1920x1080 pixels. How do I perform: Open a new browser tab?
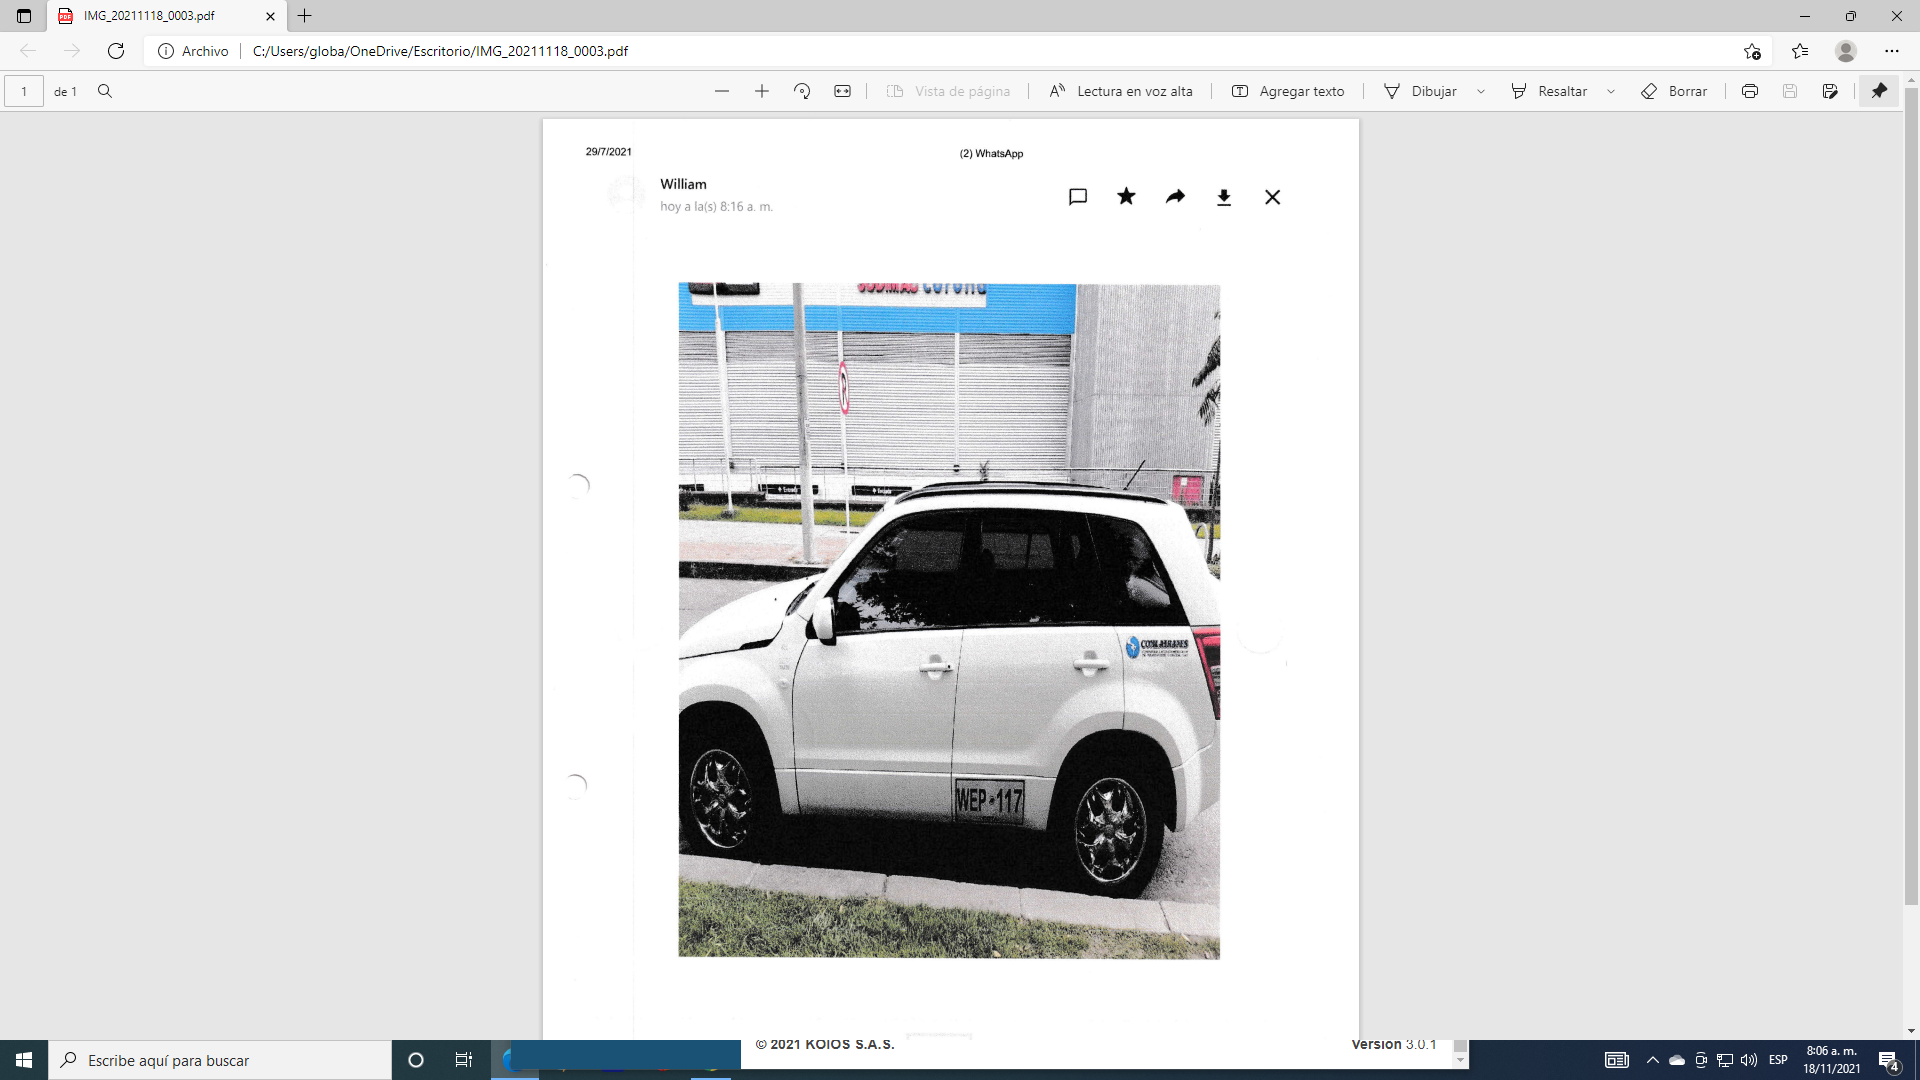pyautogui.click(x=305, y=16)
